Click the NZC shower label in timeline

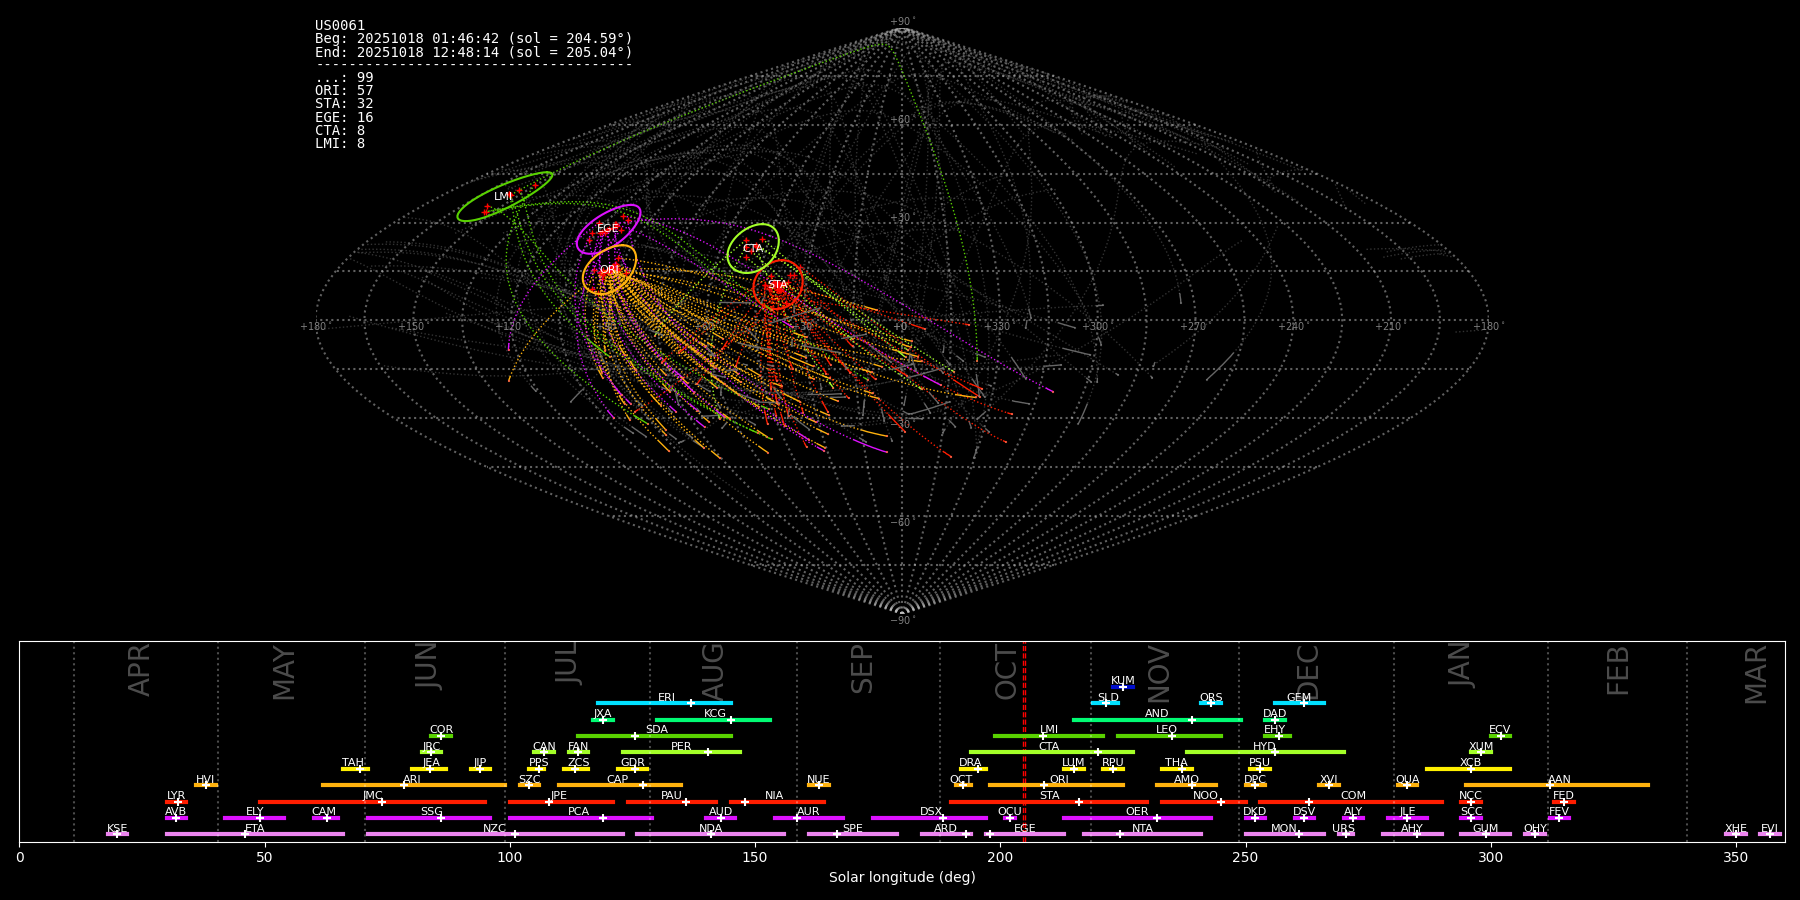pyautogui.click(x=495, y=829)
